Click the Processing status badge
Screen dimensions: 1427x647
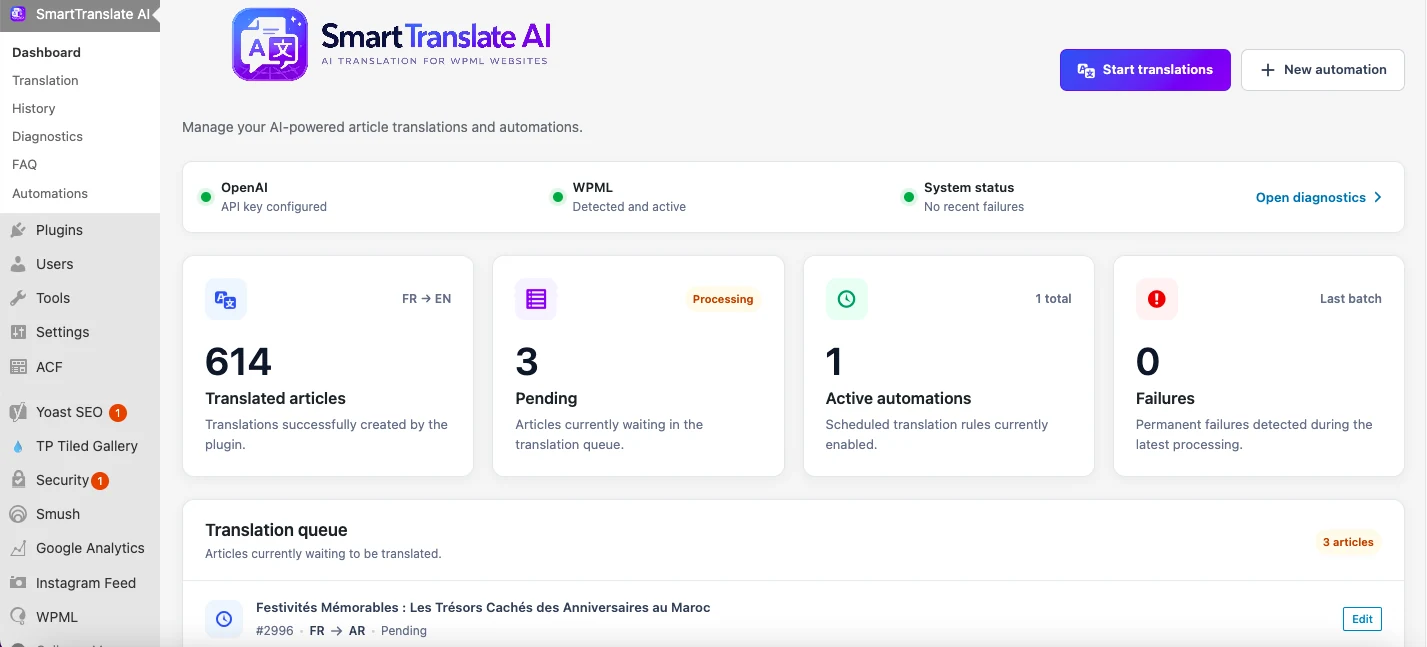(x=723, y=299)
